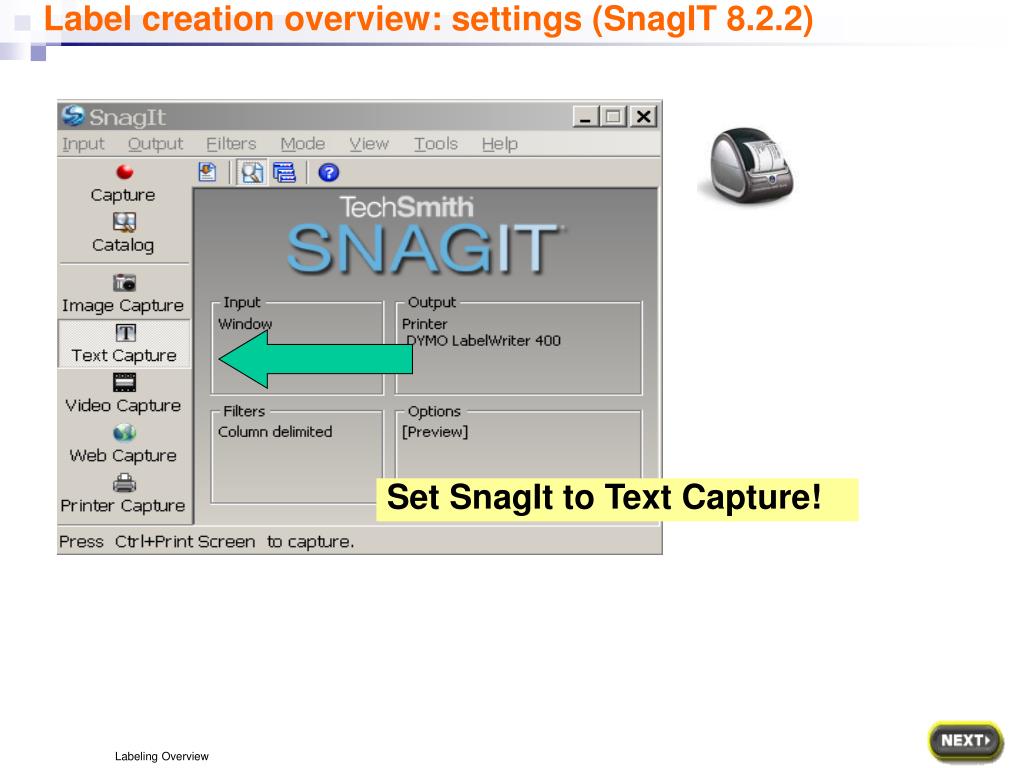Maximize the SnagIt window
This screenshot has width=1024, height=768.
tap(613, 117)
